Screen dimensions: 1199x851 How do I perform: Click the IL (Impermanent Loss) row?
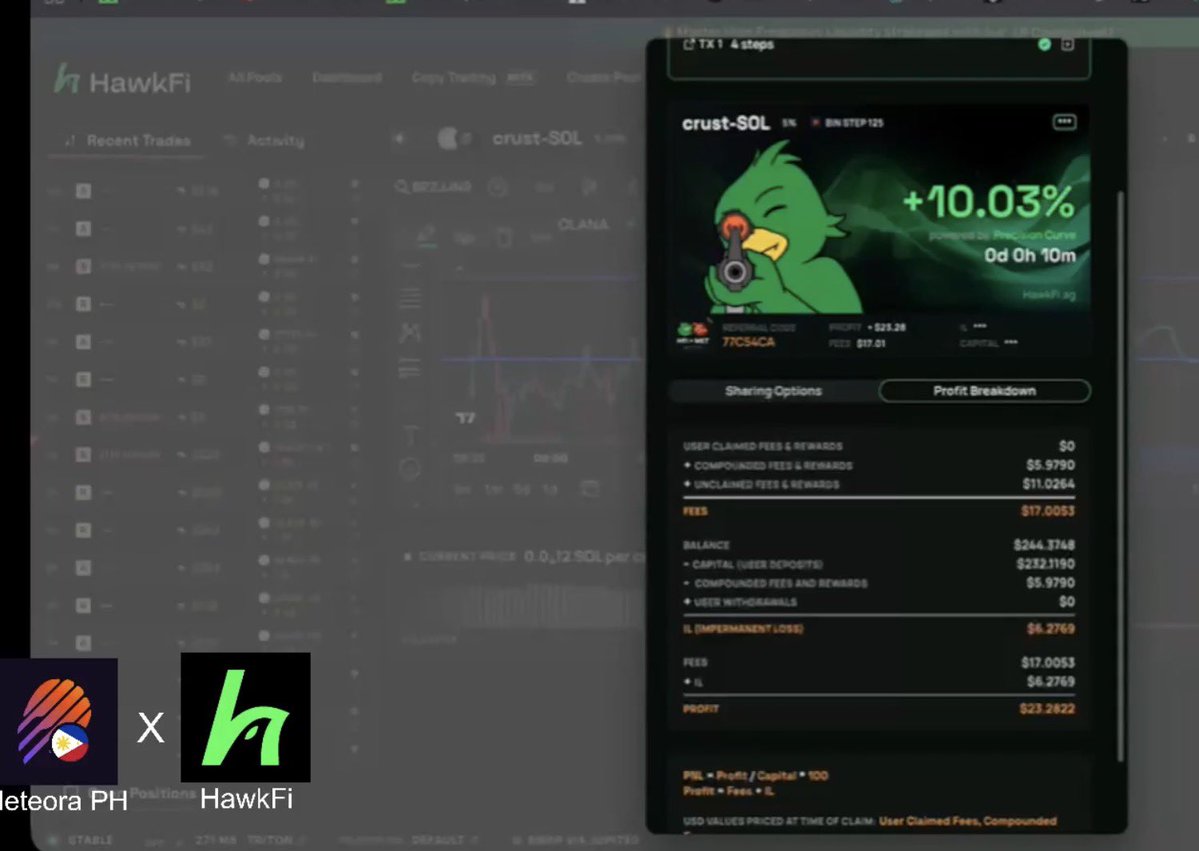tap(879, 629)
